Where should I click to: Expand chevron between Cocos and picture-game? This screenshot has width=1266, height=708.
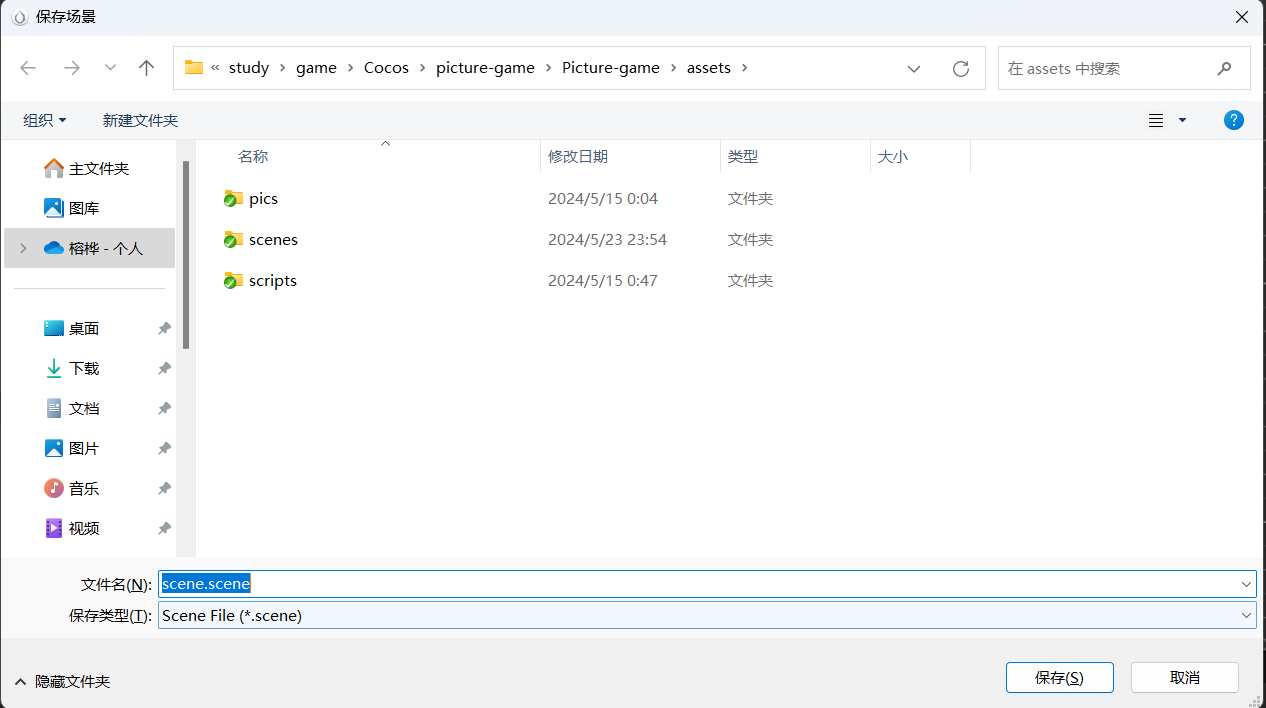422,68
